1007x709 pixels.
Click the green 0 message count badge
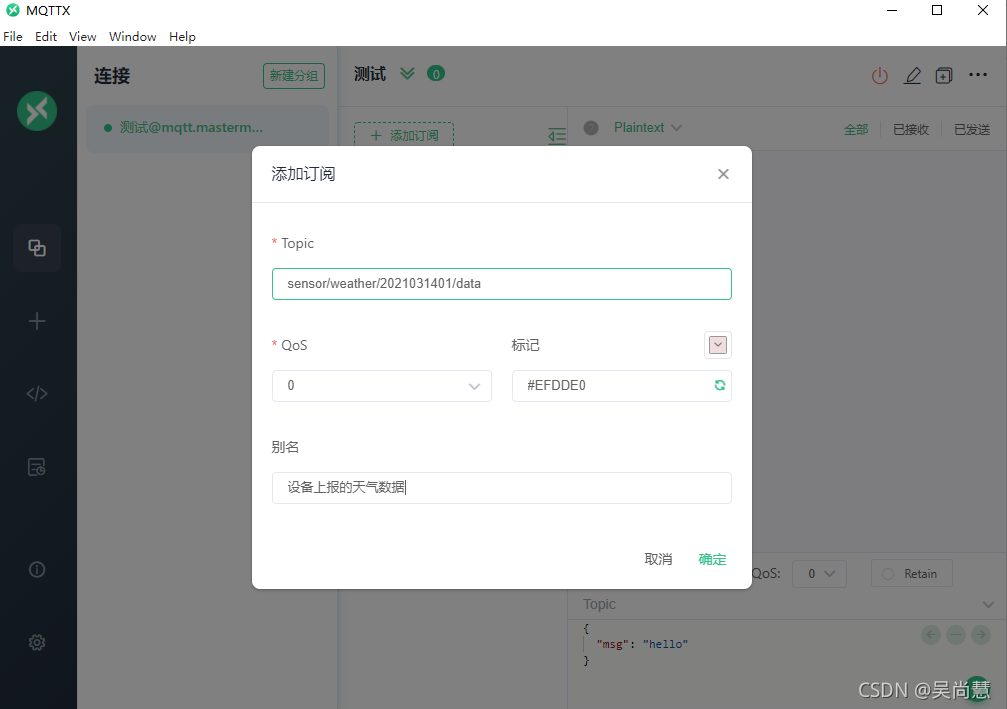pyautogui.click(x=436, y=74)
